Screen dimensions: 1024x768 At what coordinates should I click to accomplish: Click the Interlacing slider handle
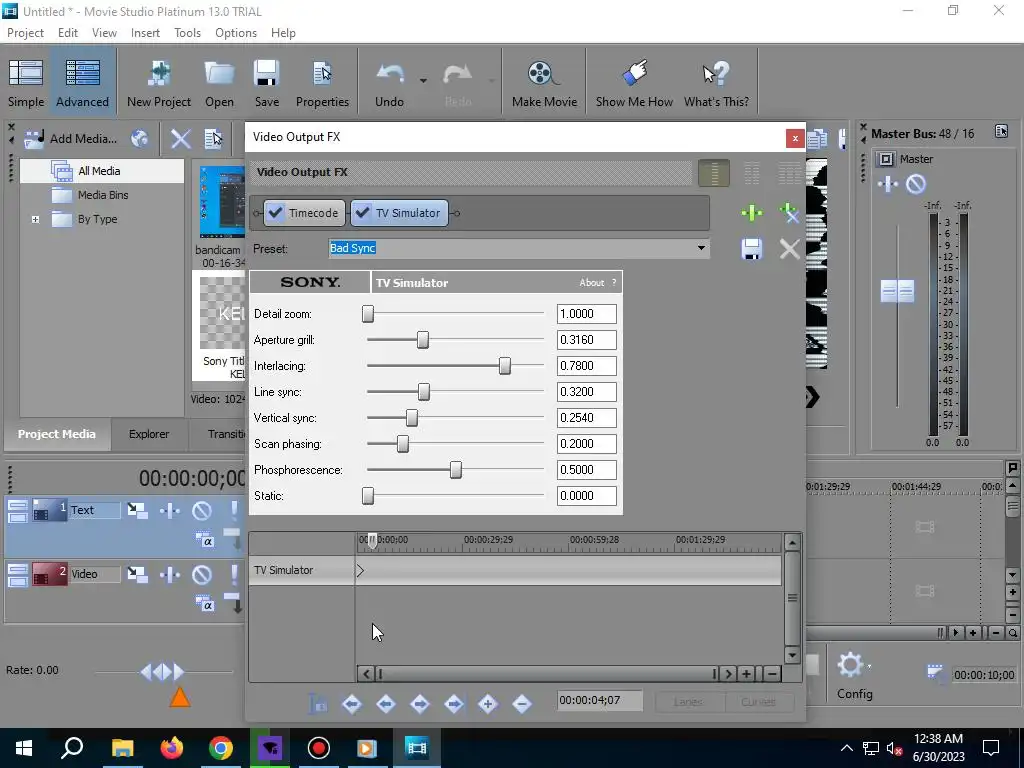pyautogui.click(x=505, y=366)
